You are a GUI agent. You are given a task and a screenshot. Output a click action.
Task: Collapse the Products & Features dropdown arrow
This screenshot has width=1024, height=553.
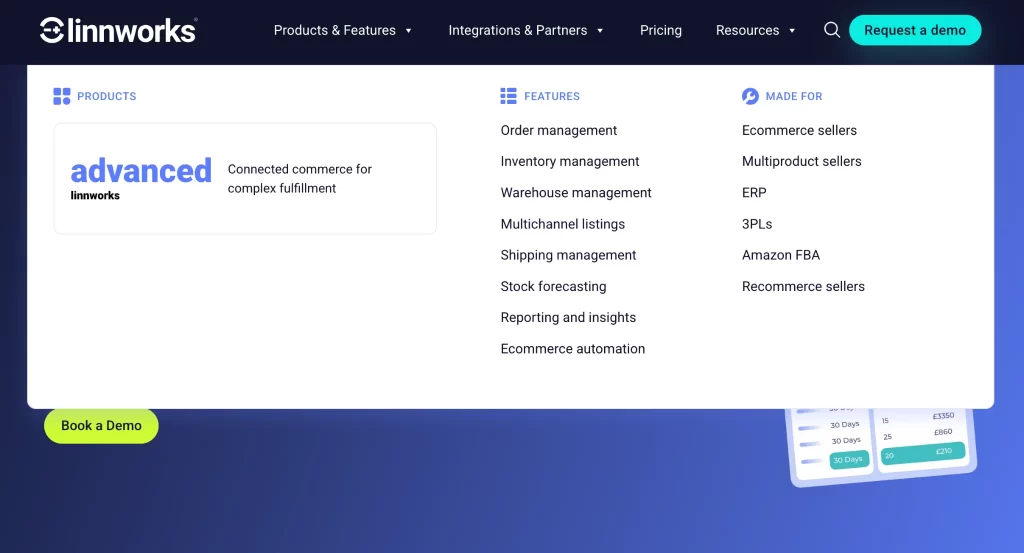(408, 31)
